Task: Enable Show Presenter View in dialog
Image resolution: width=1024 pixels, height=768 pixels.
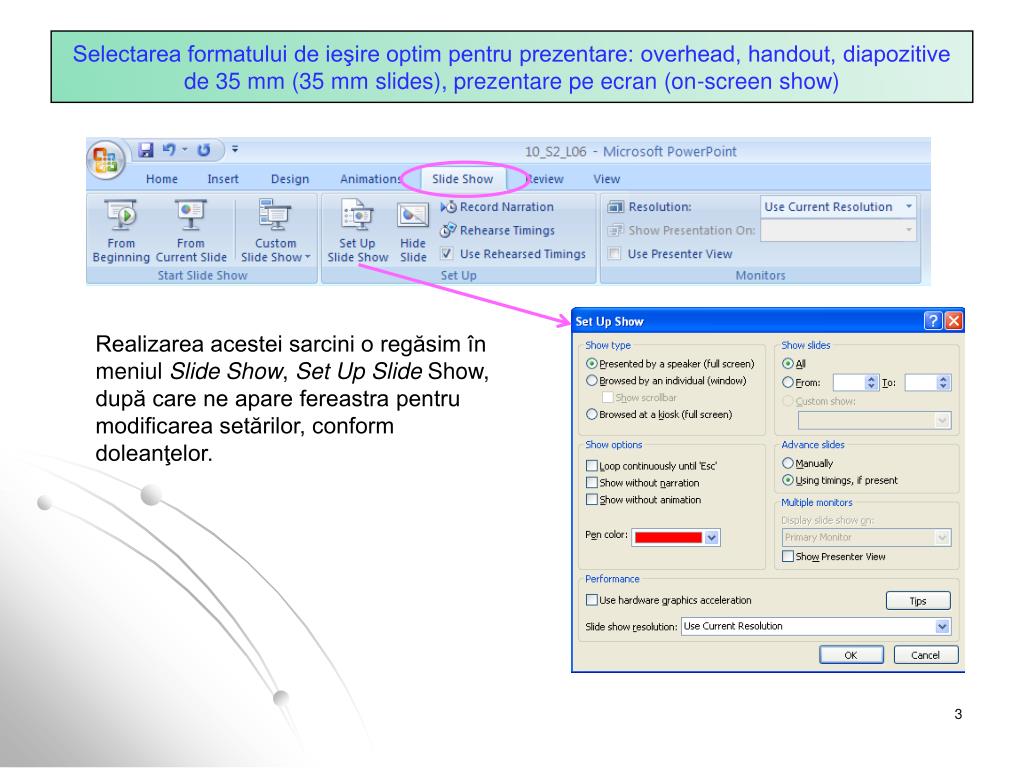Action: coord(788,556)
